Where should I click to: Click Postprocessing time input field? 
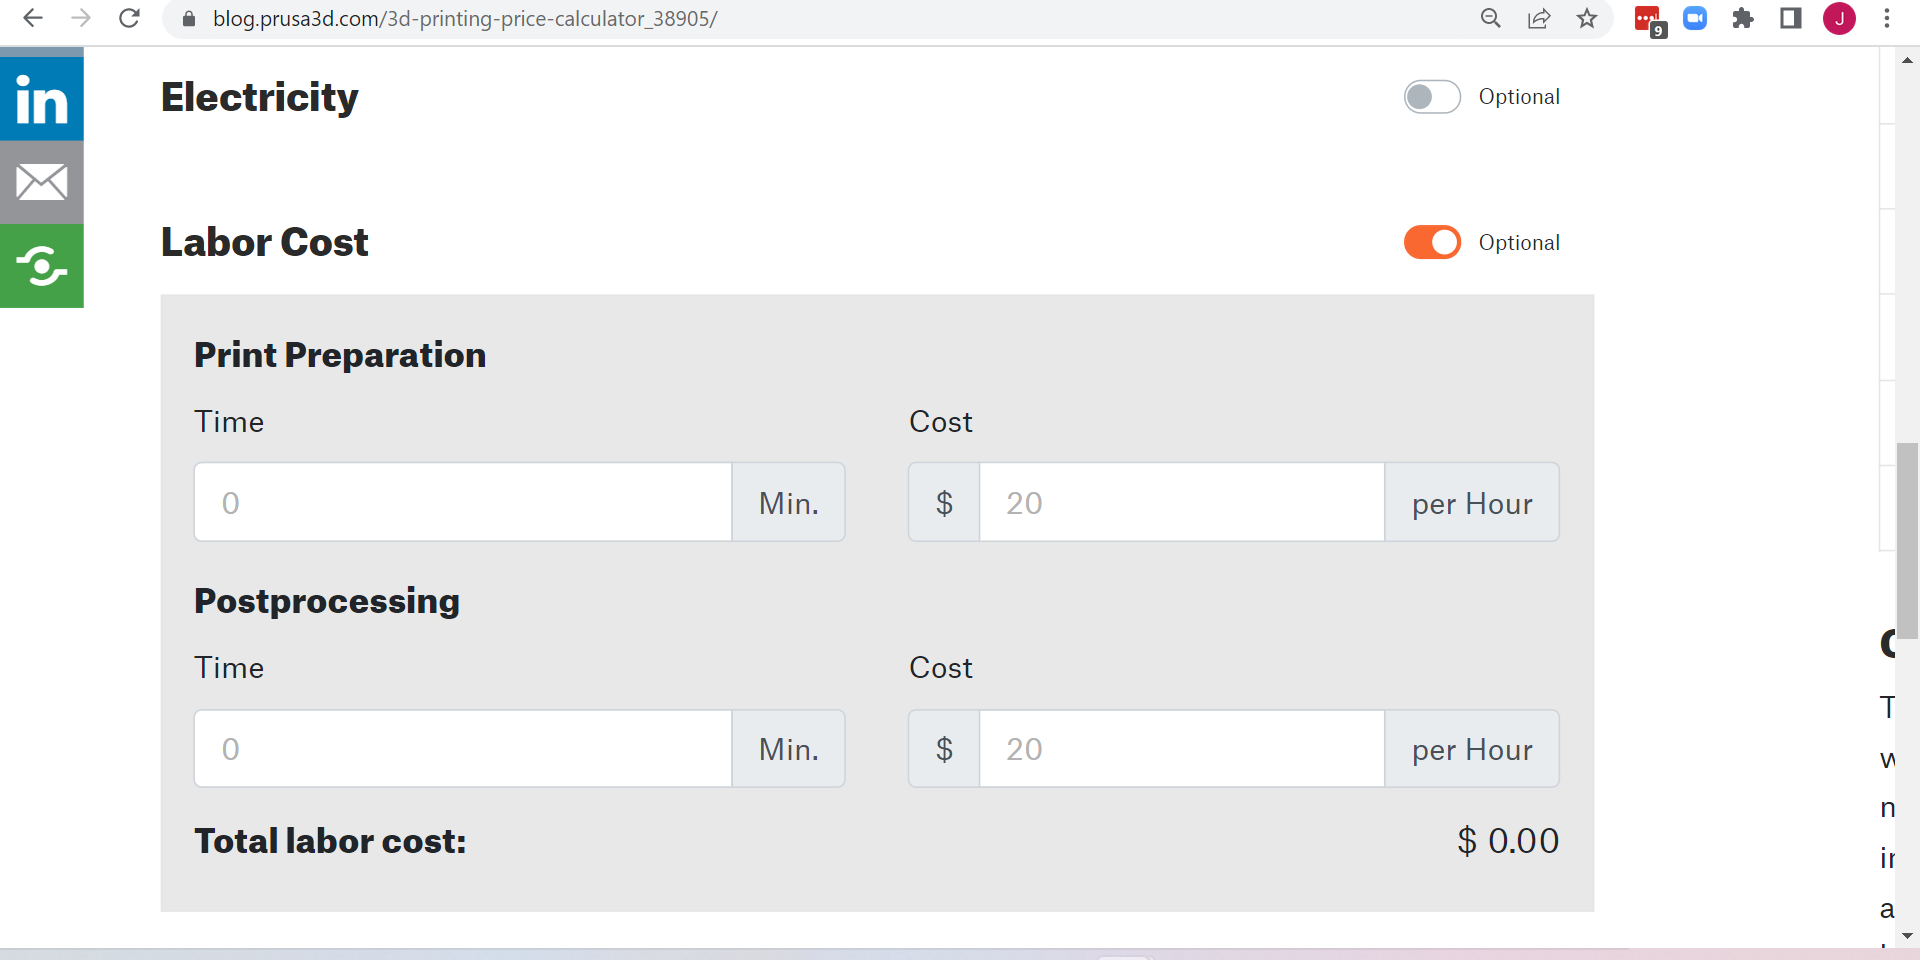(463, 749)
